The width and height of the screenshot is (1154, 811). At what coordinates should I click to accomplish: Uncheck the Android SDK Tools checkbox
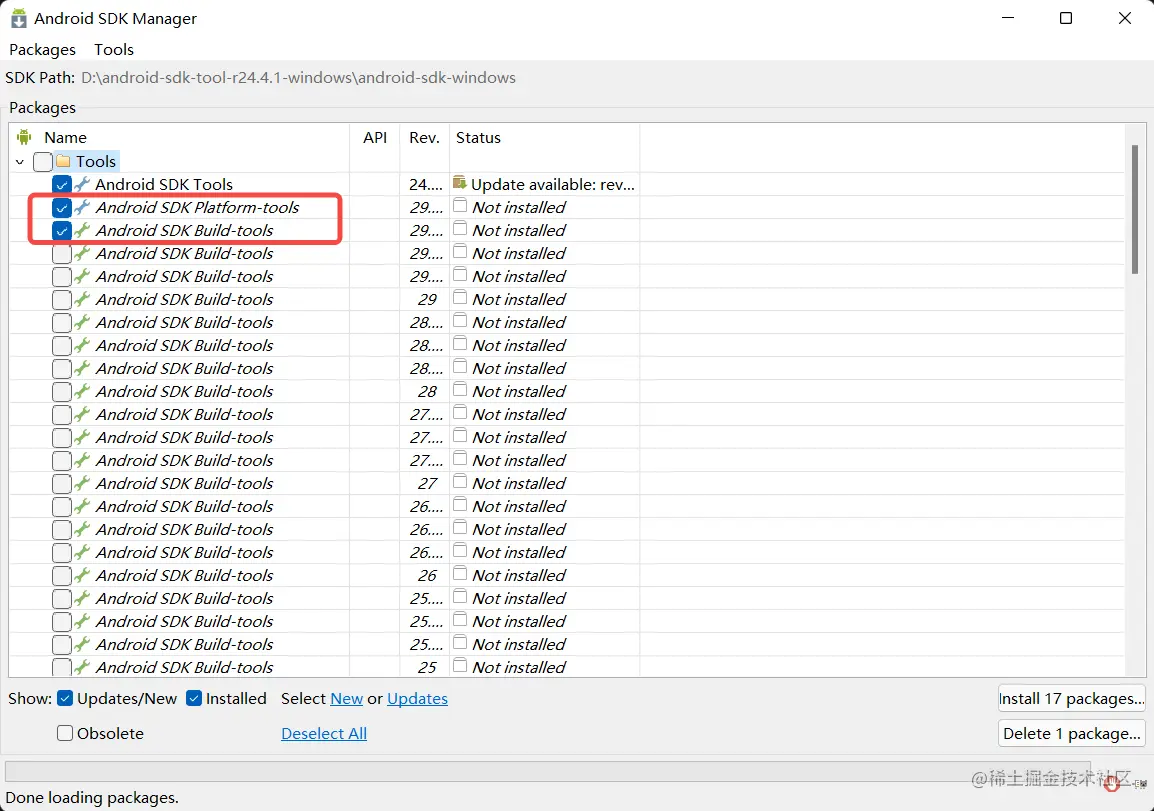tap(62, 184)
